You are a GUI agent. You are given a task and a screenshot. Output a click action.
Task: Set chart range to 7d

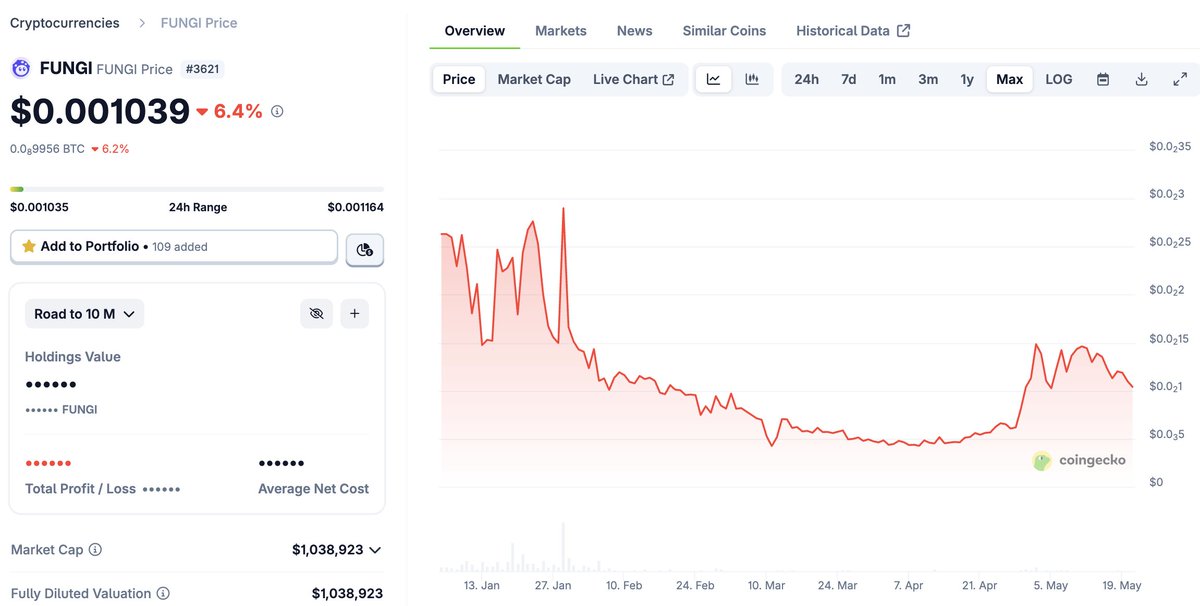[848, 79]
